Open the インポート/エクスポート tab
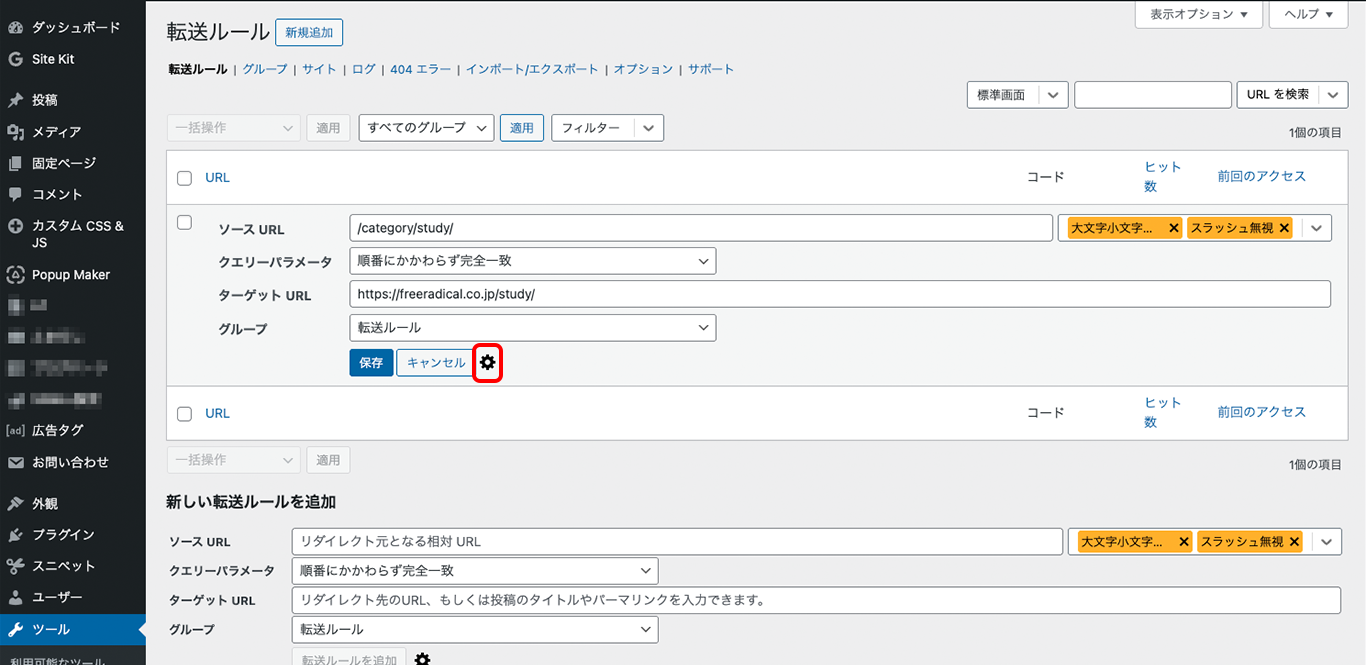The height and width of the screenshot is (665, 1366). click(x=532, y=69)
